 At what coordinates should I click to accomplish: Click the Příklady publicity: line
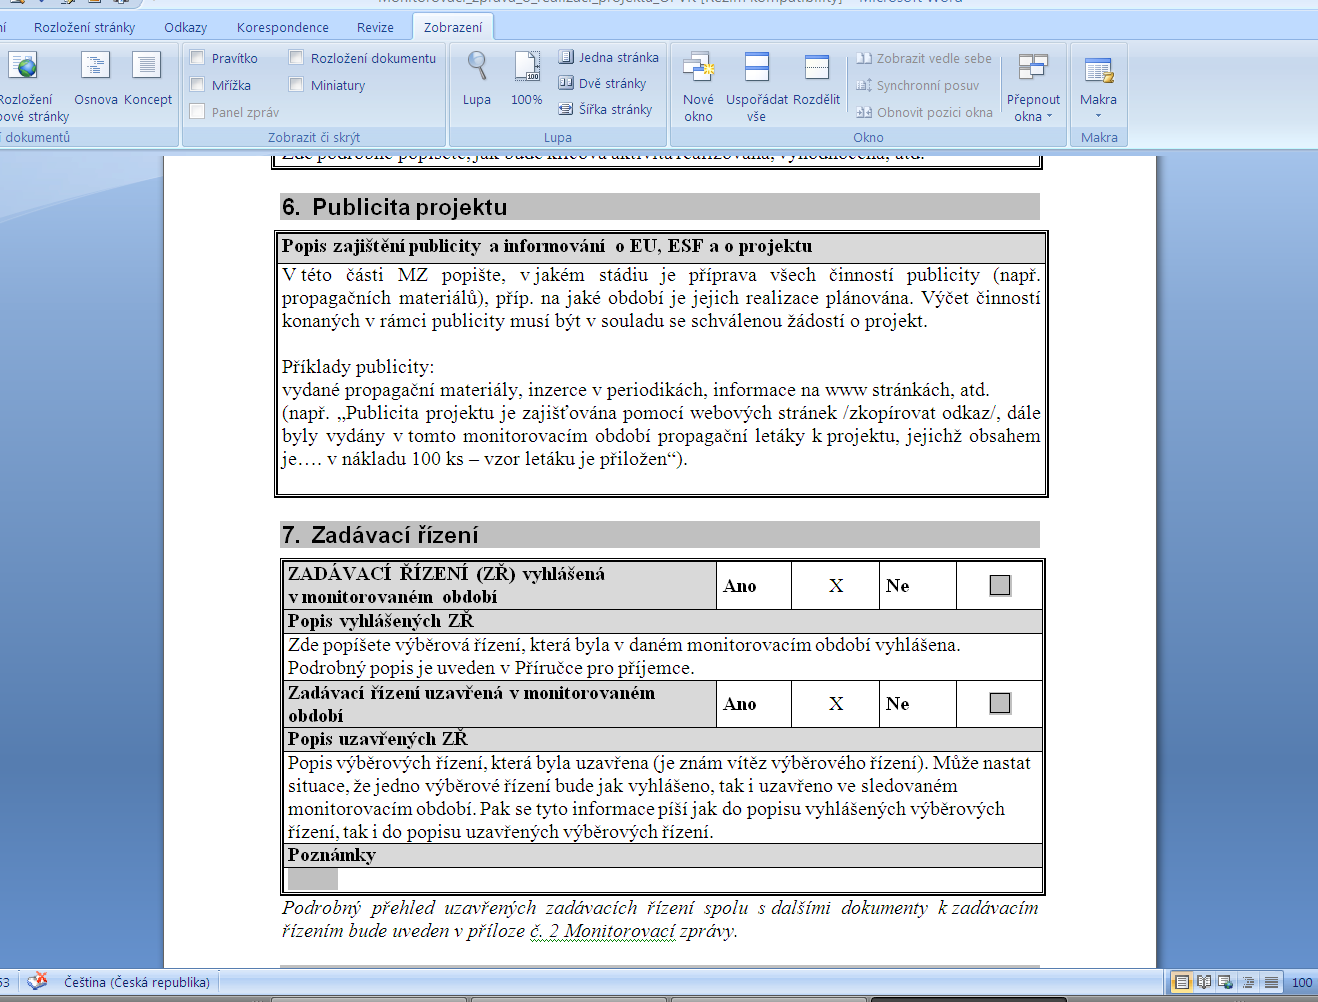[358, 367]
